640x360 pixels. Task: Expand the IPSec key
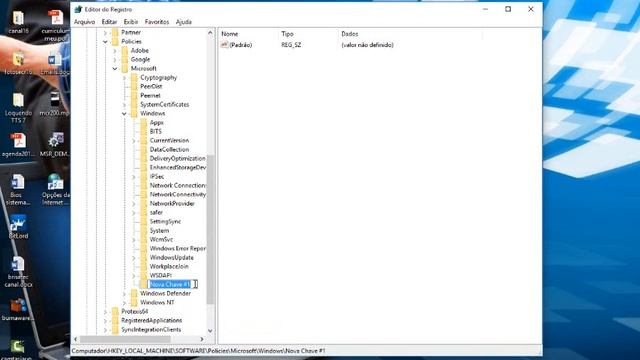coord(134,177)
